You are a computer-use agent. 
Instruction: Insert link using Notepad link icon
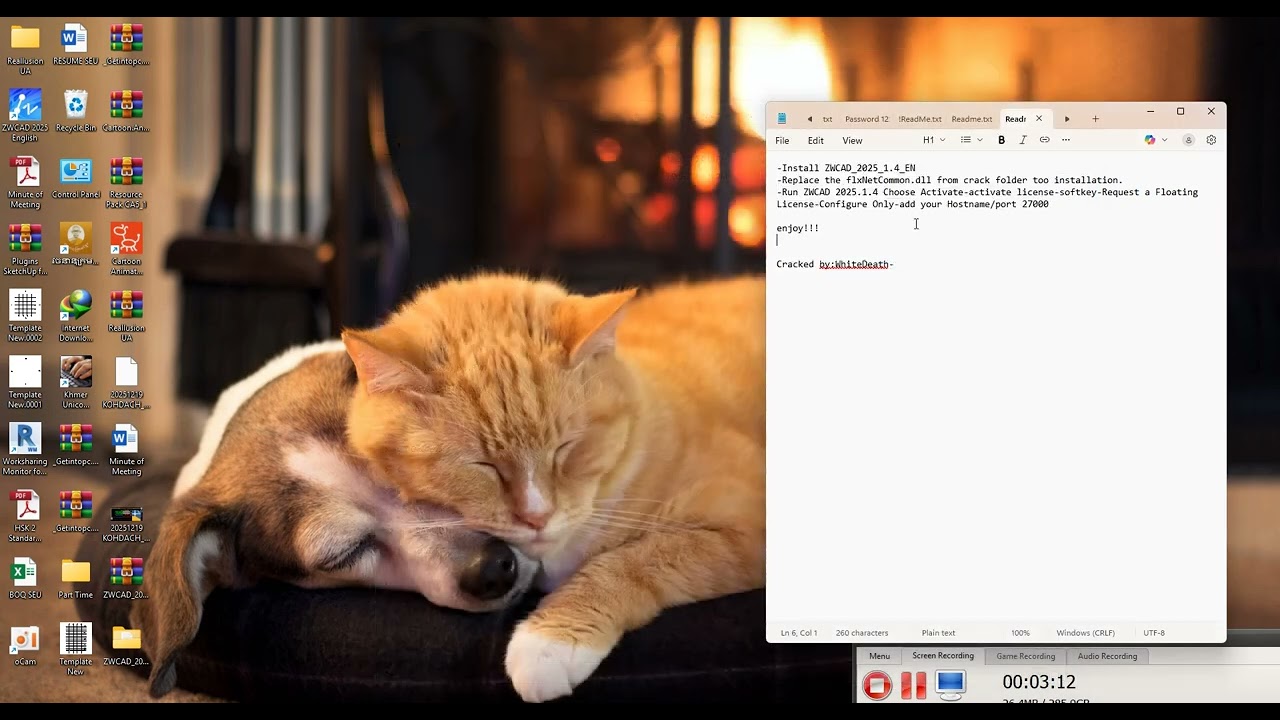pos(1044,140)
